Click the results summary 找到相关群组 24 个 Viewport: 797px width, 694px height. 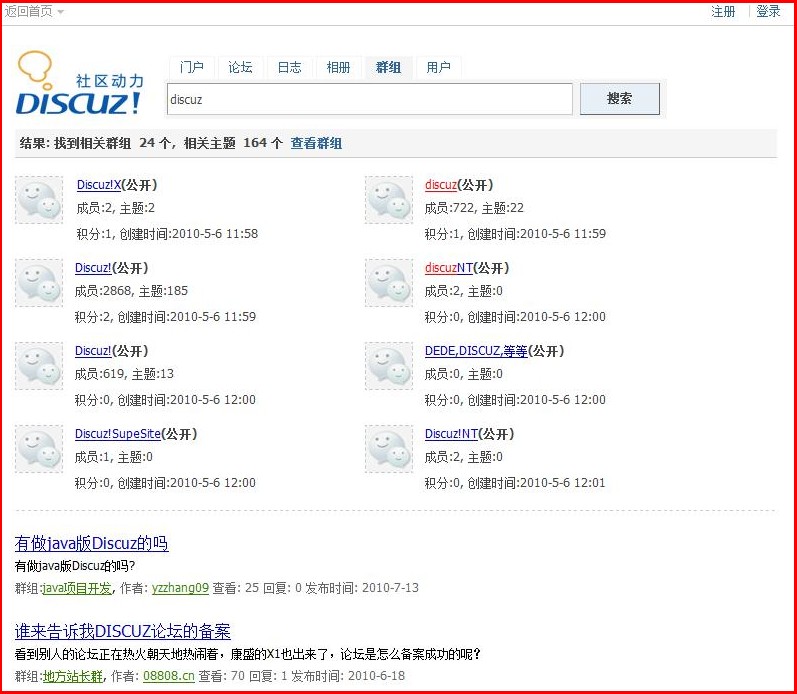tap(112, 143)
